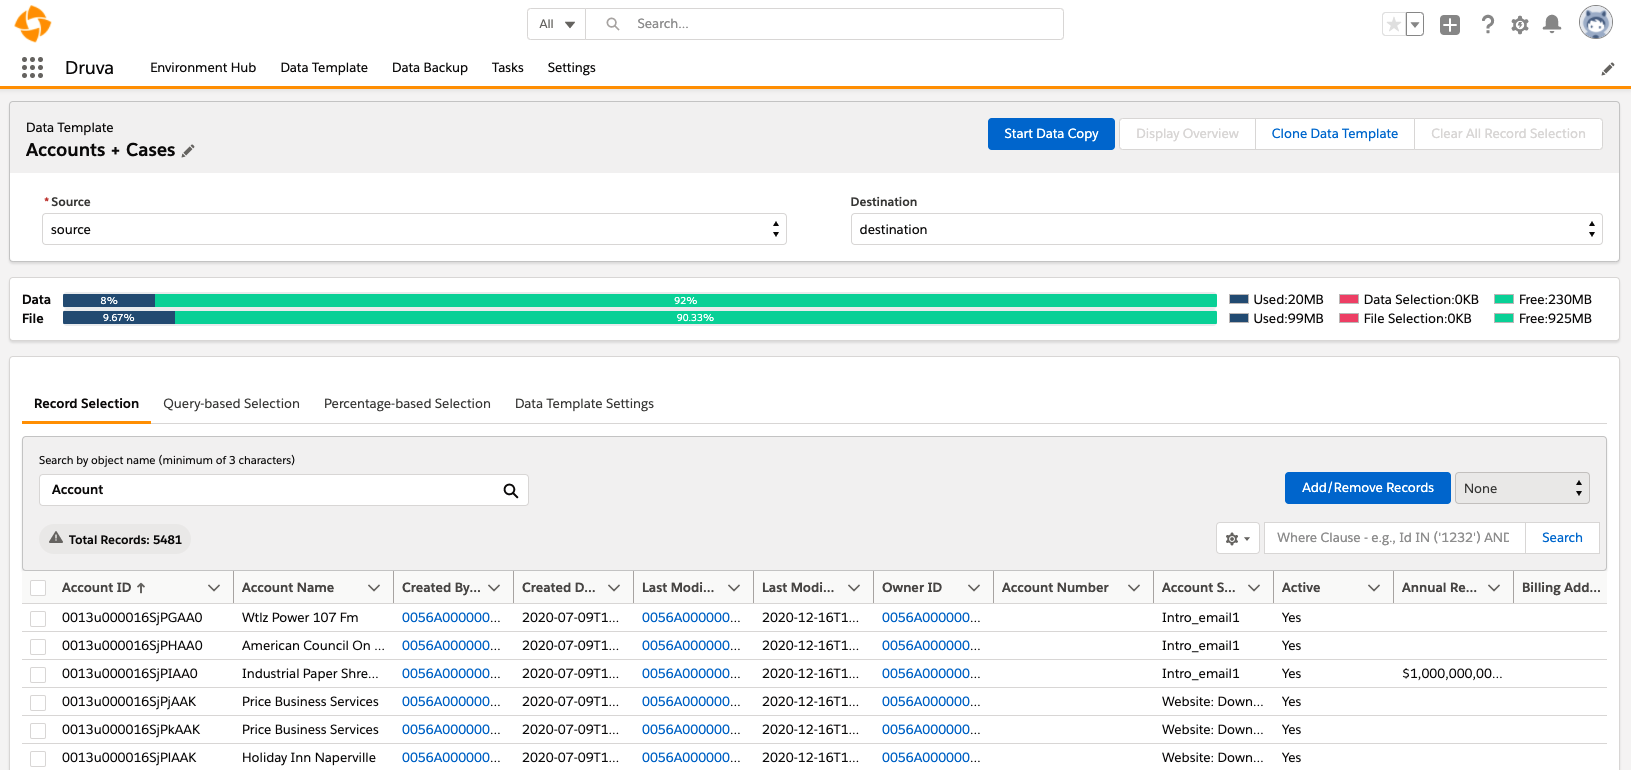This screenshot has height=770, width=1631.
Task: Expand the Annual Re... column menu
Action: [1494, 588]
